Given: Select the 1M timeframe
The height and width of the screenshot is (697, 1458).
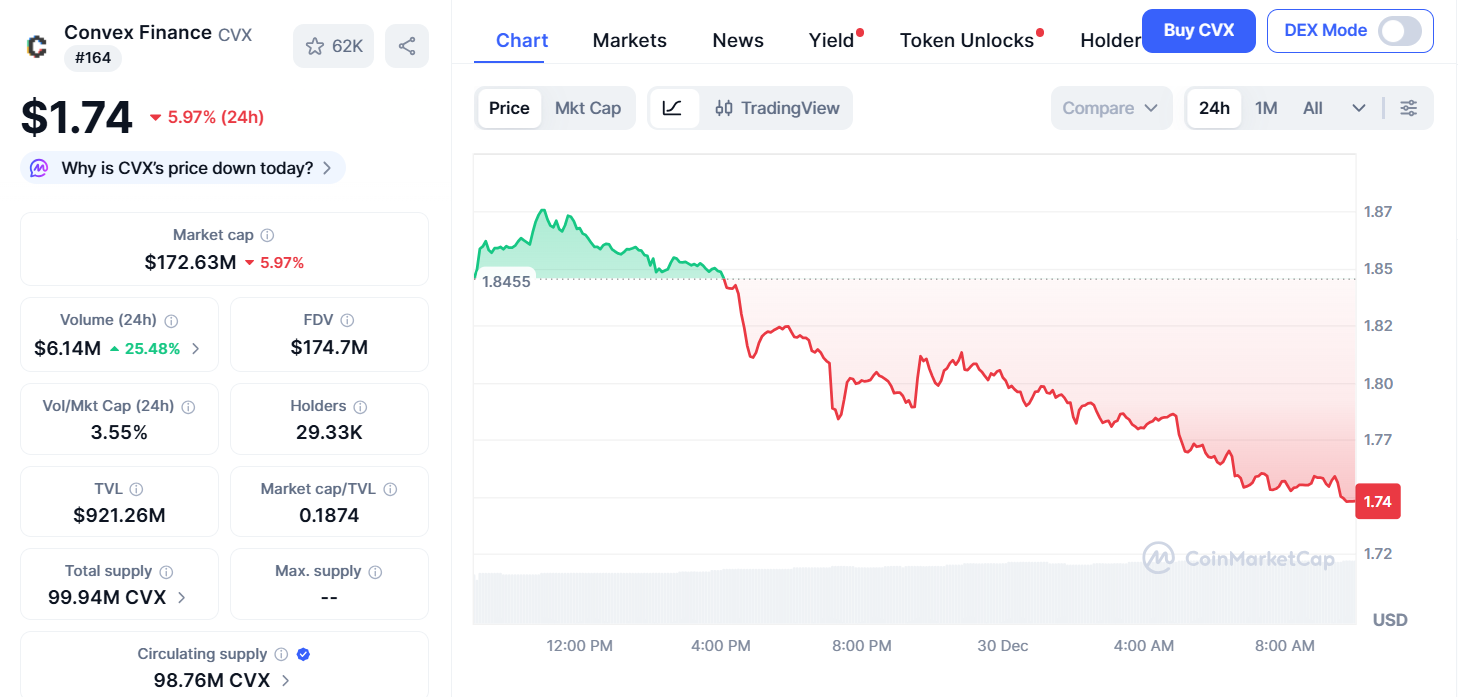Looking at the screenshot, I should pyautogui.click(x=1265, y=108).
